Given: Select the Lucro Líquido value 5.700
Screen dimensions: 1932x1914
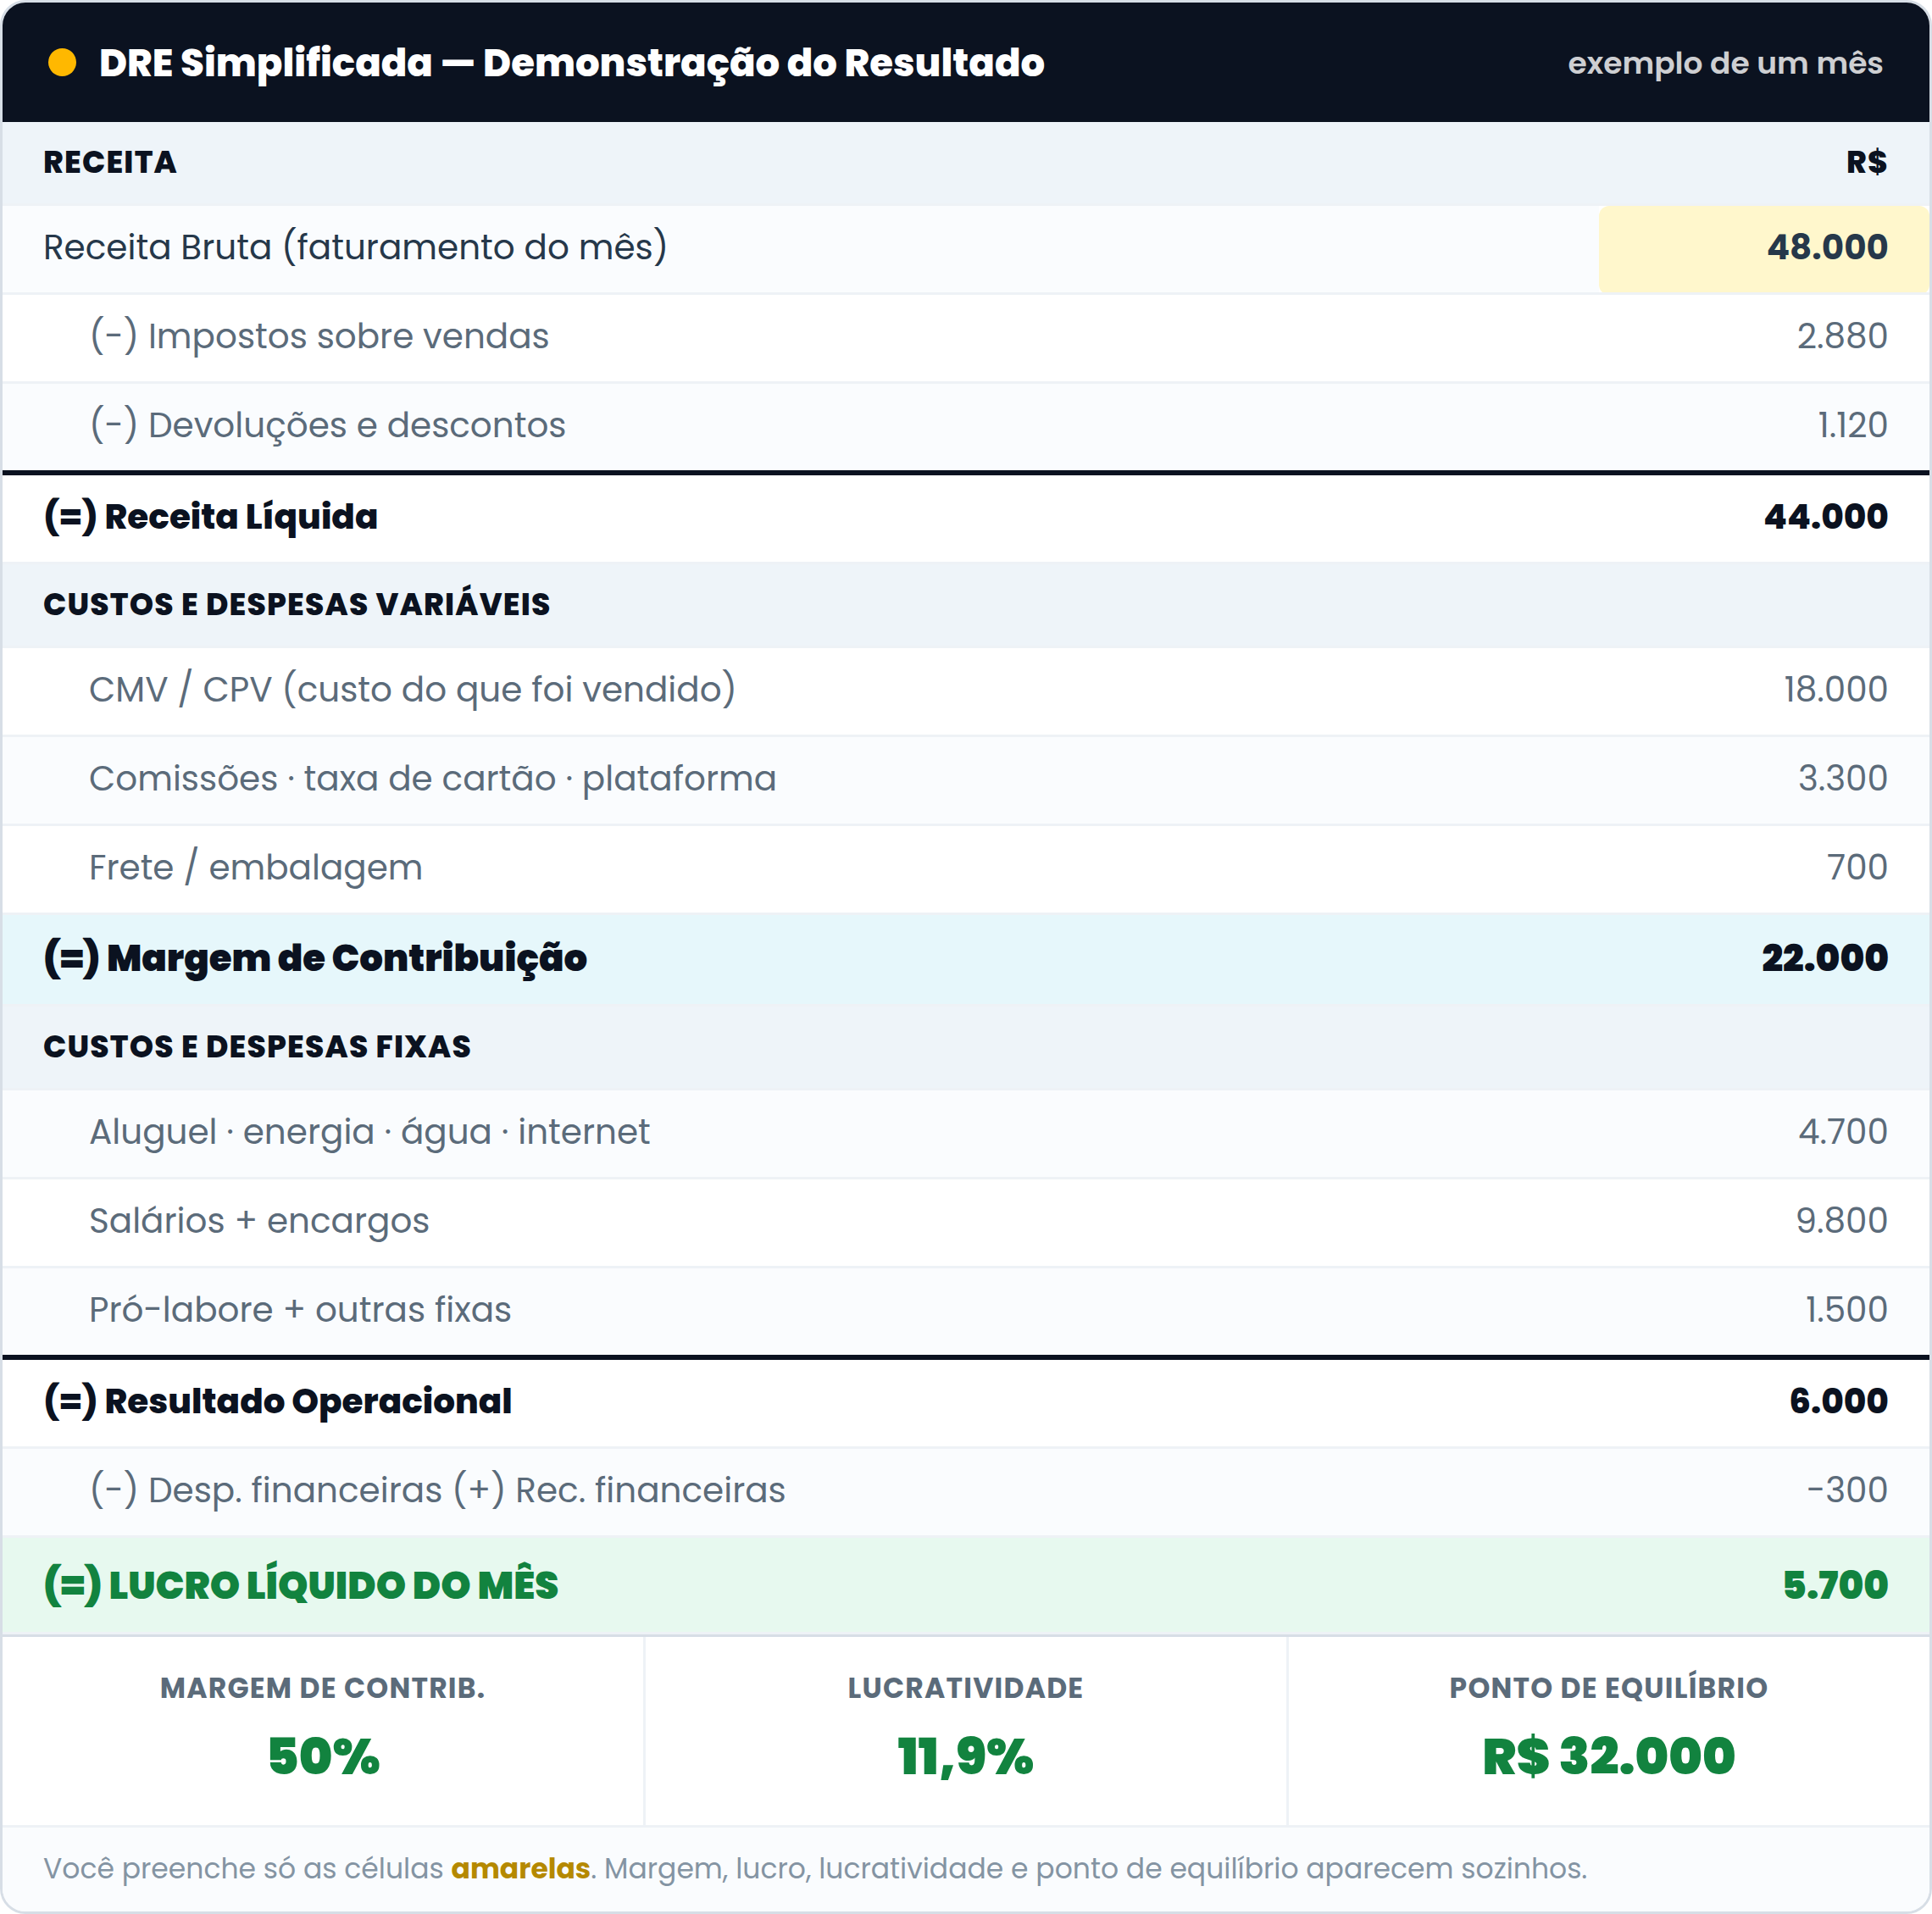Looking at the screenshot, I should click(x=1835, y=1585).
